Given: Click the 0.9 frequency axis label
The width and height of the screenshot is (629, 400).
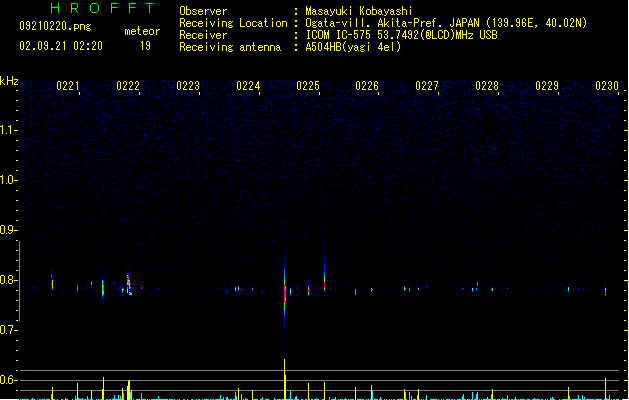Looking at the screenshot, I should tap(8, 230).
